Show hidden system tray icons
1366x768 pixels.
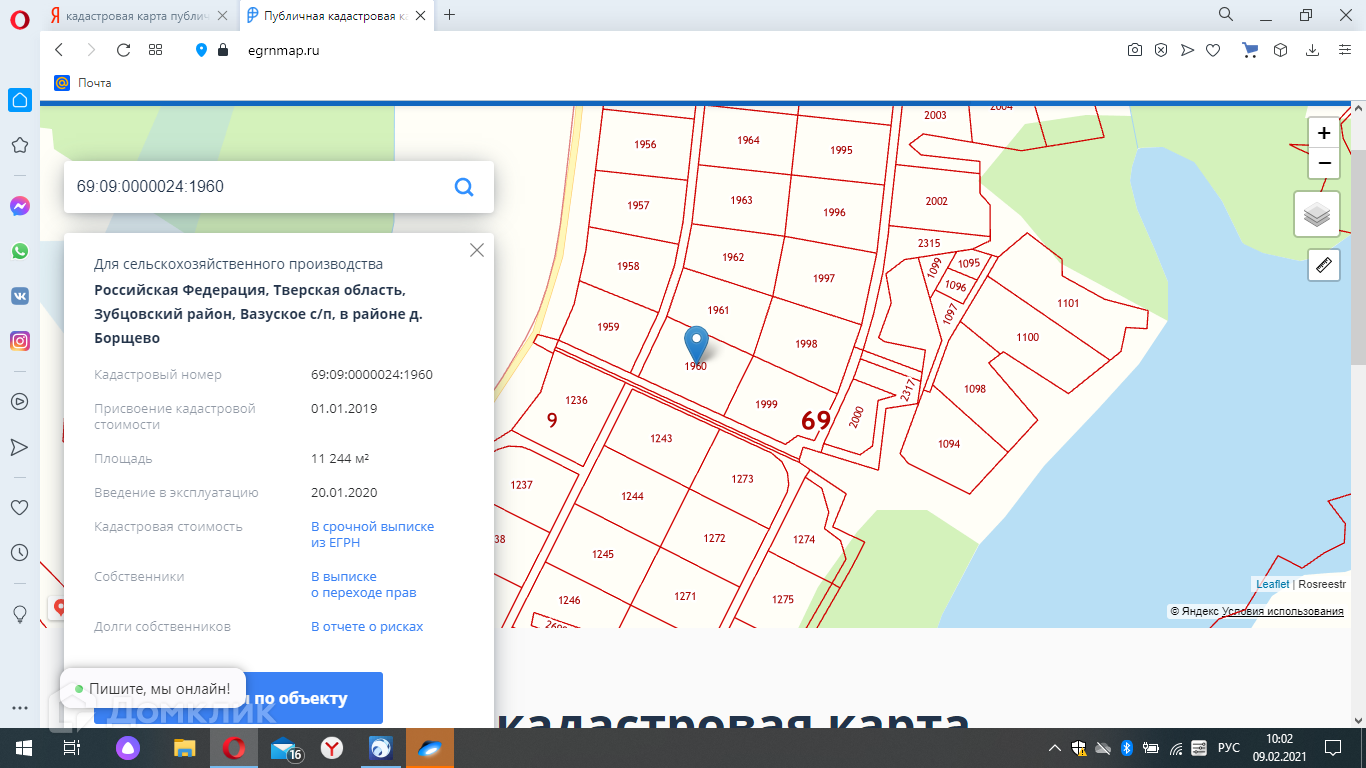1054,748
